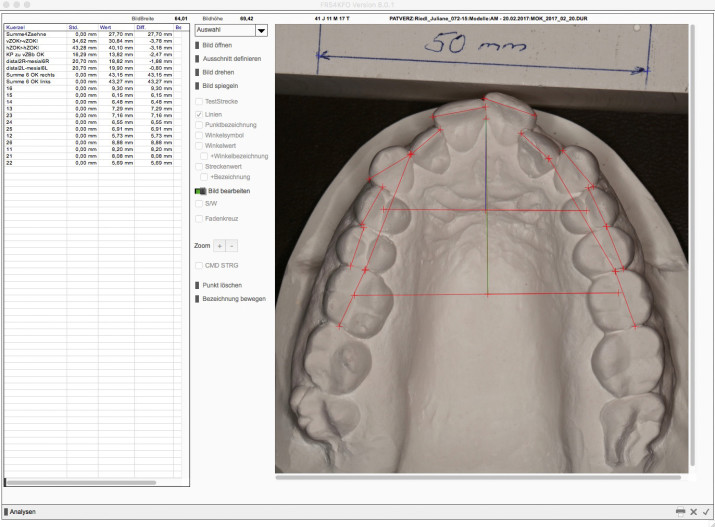Click Punkt löschen button
Image resolution: width=715 pixels, height=527 pixels.
pyautogui.click(x=218, y=285)
